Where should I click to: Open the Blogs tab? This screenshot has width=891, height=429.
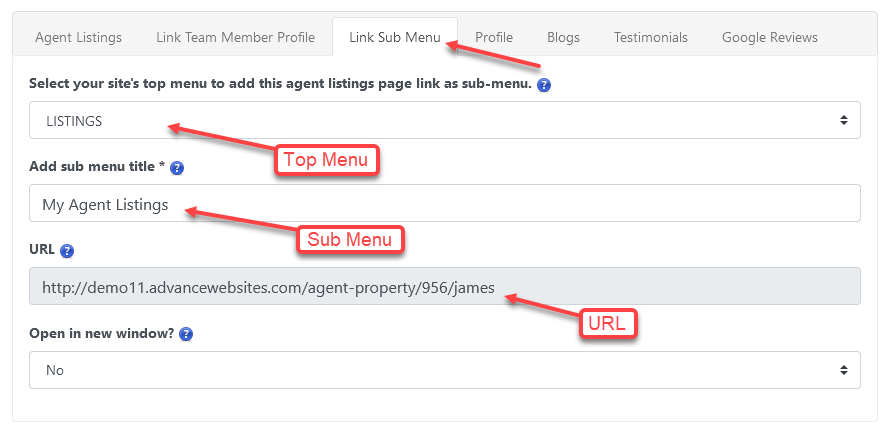tap(563, 37)
